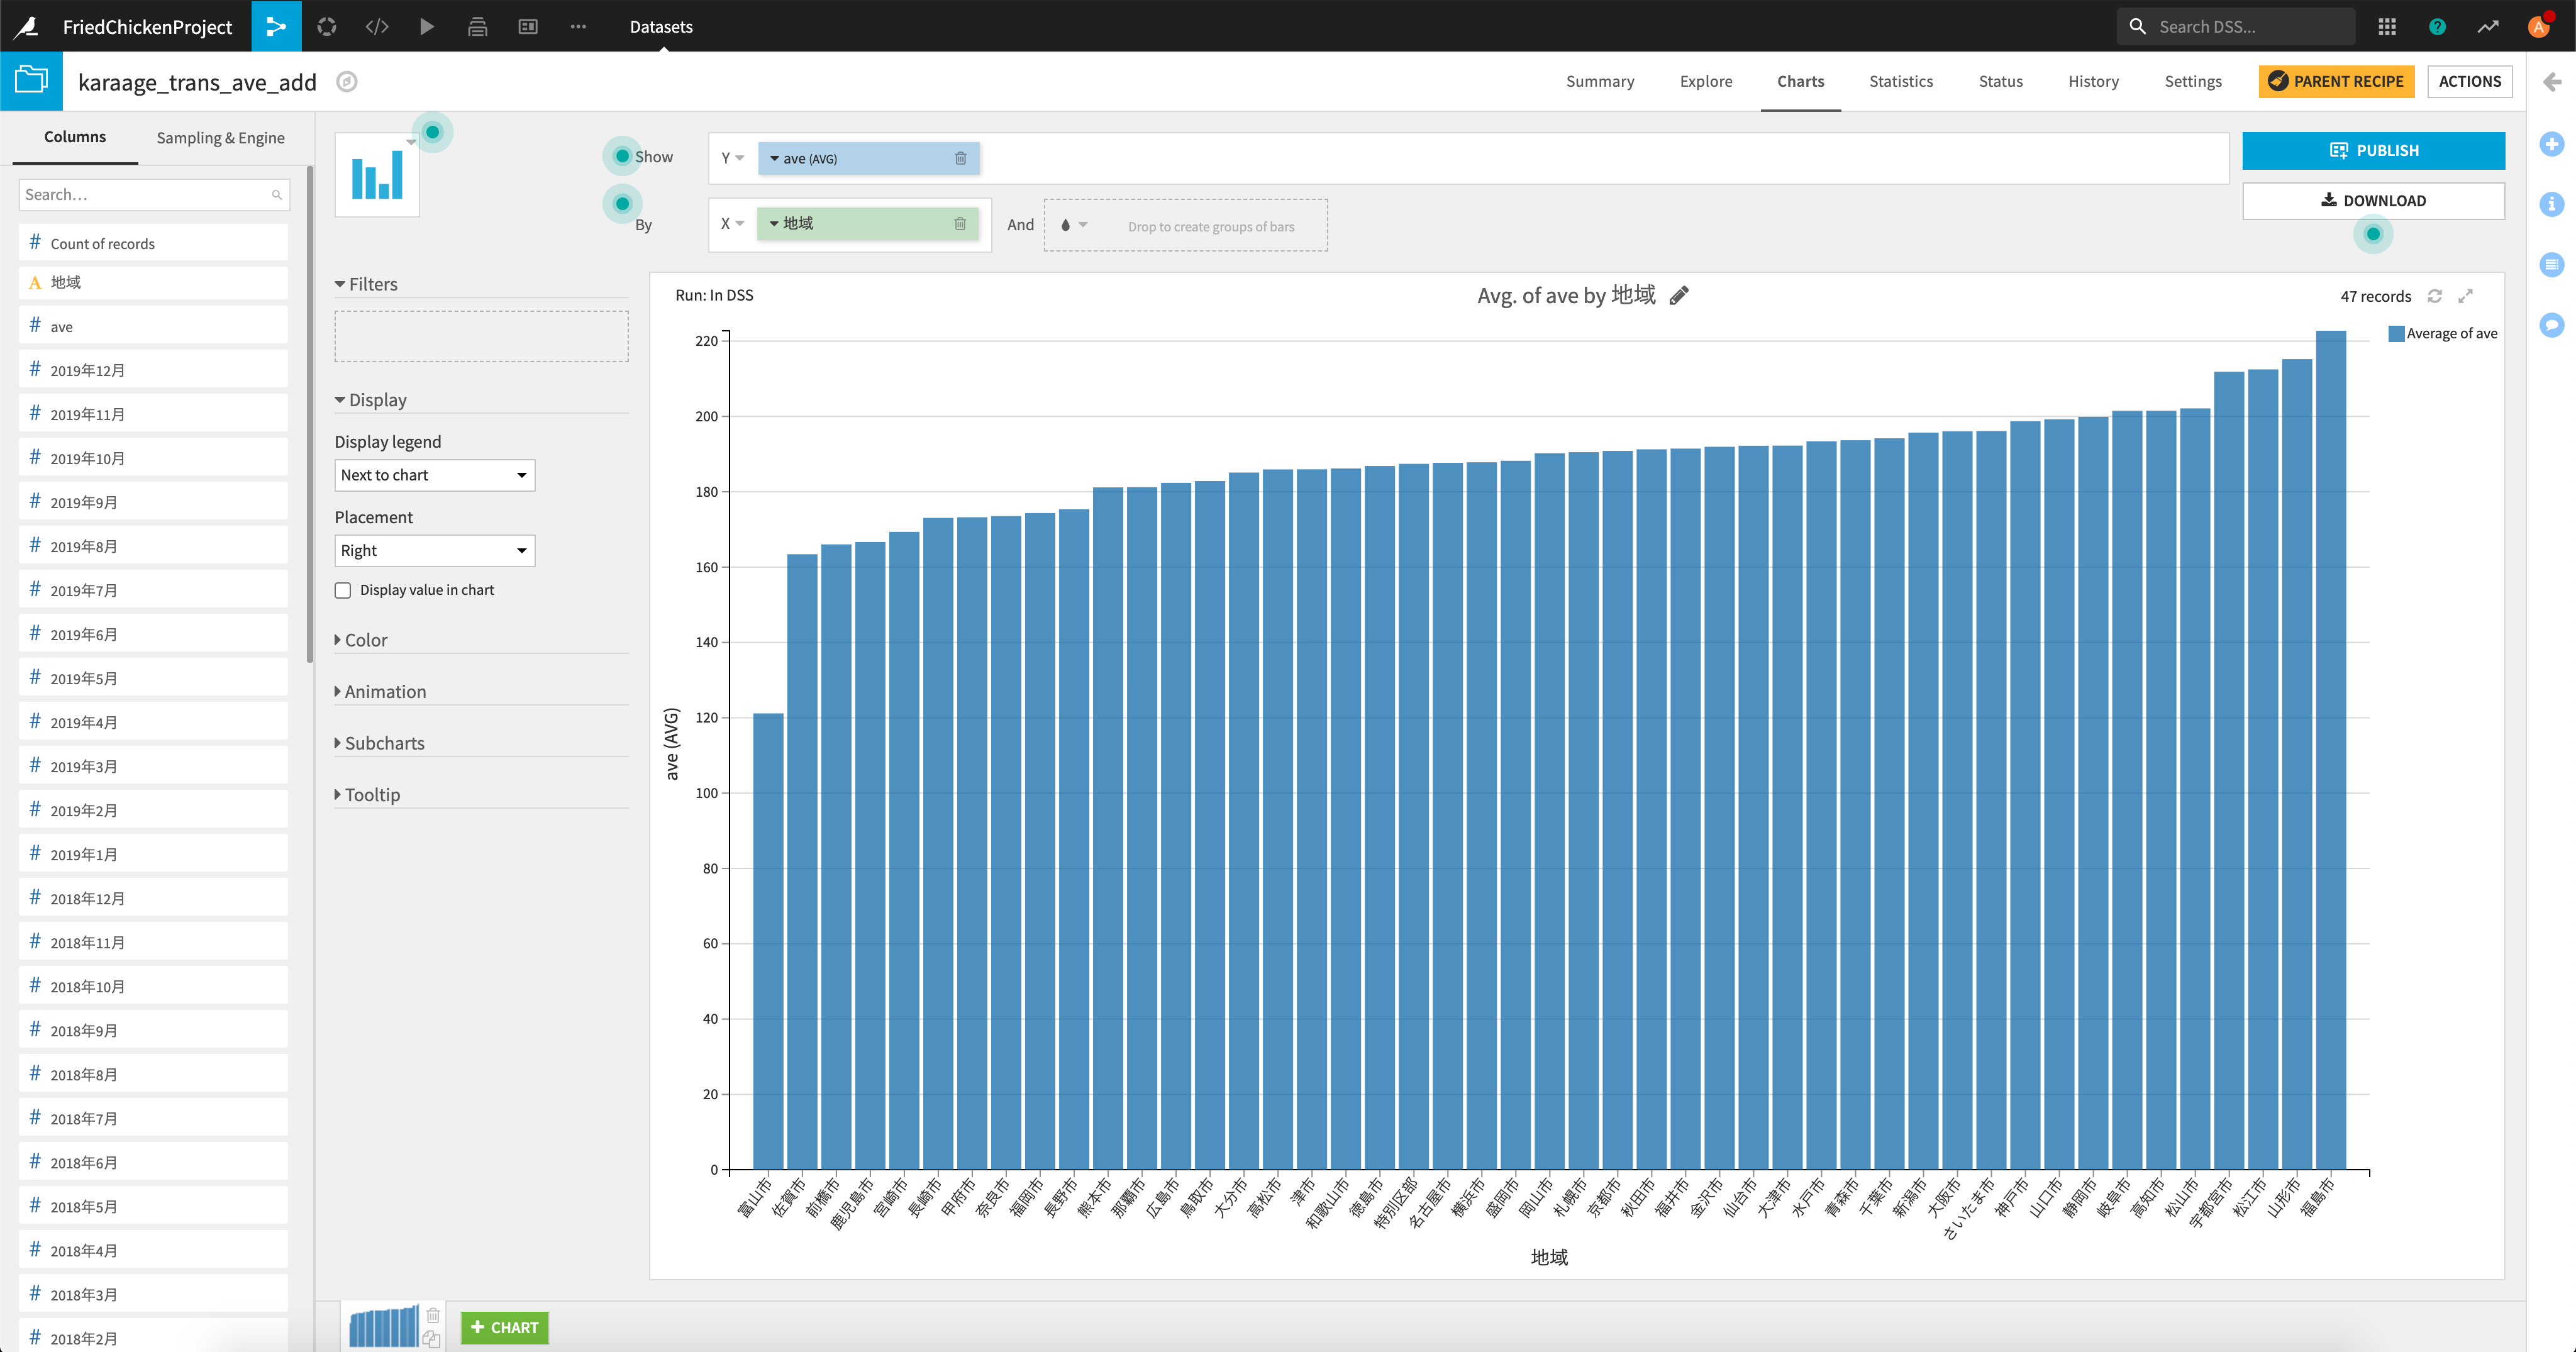Image resolution: width=2576 pixels, height=1352 pixels.
Task: Open the Flow icon in top bar
Action: tap(275, 26)
